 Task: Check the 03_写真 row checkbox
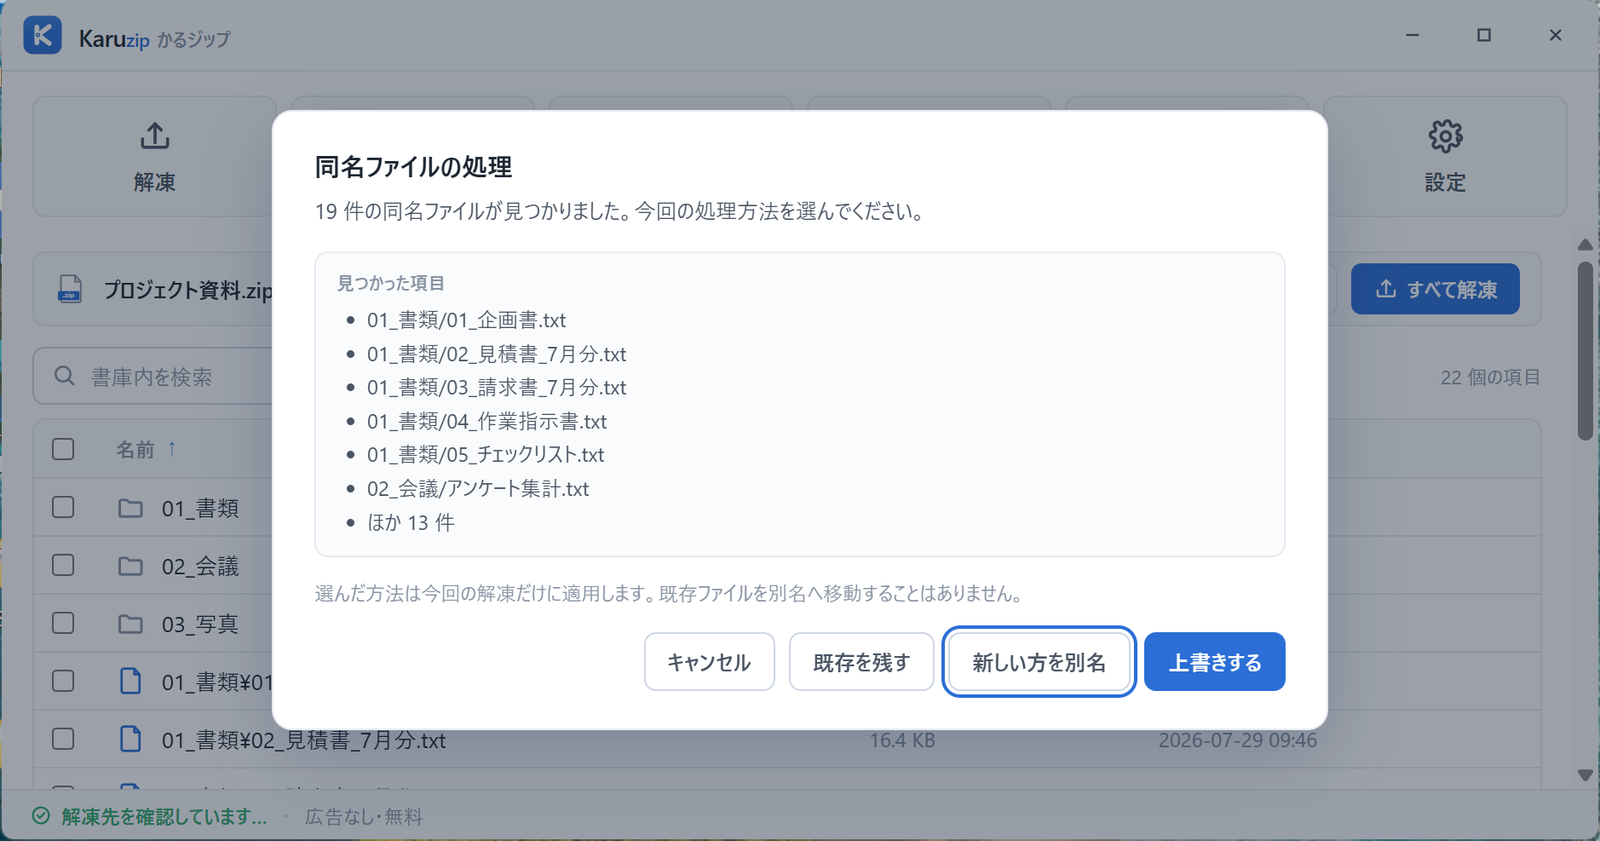pos(63,623)
